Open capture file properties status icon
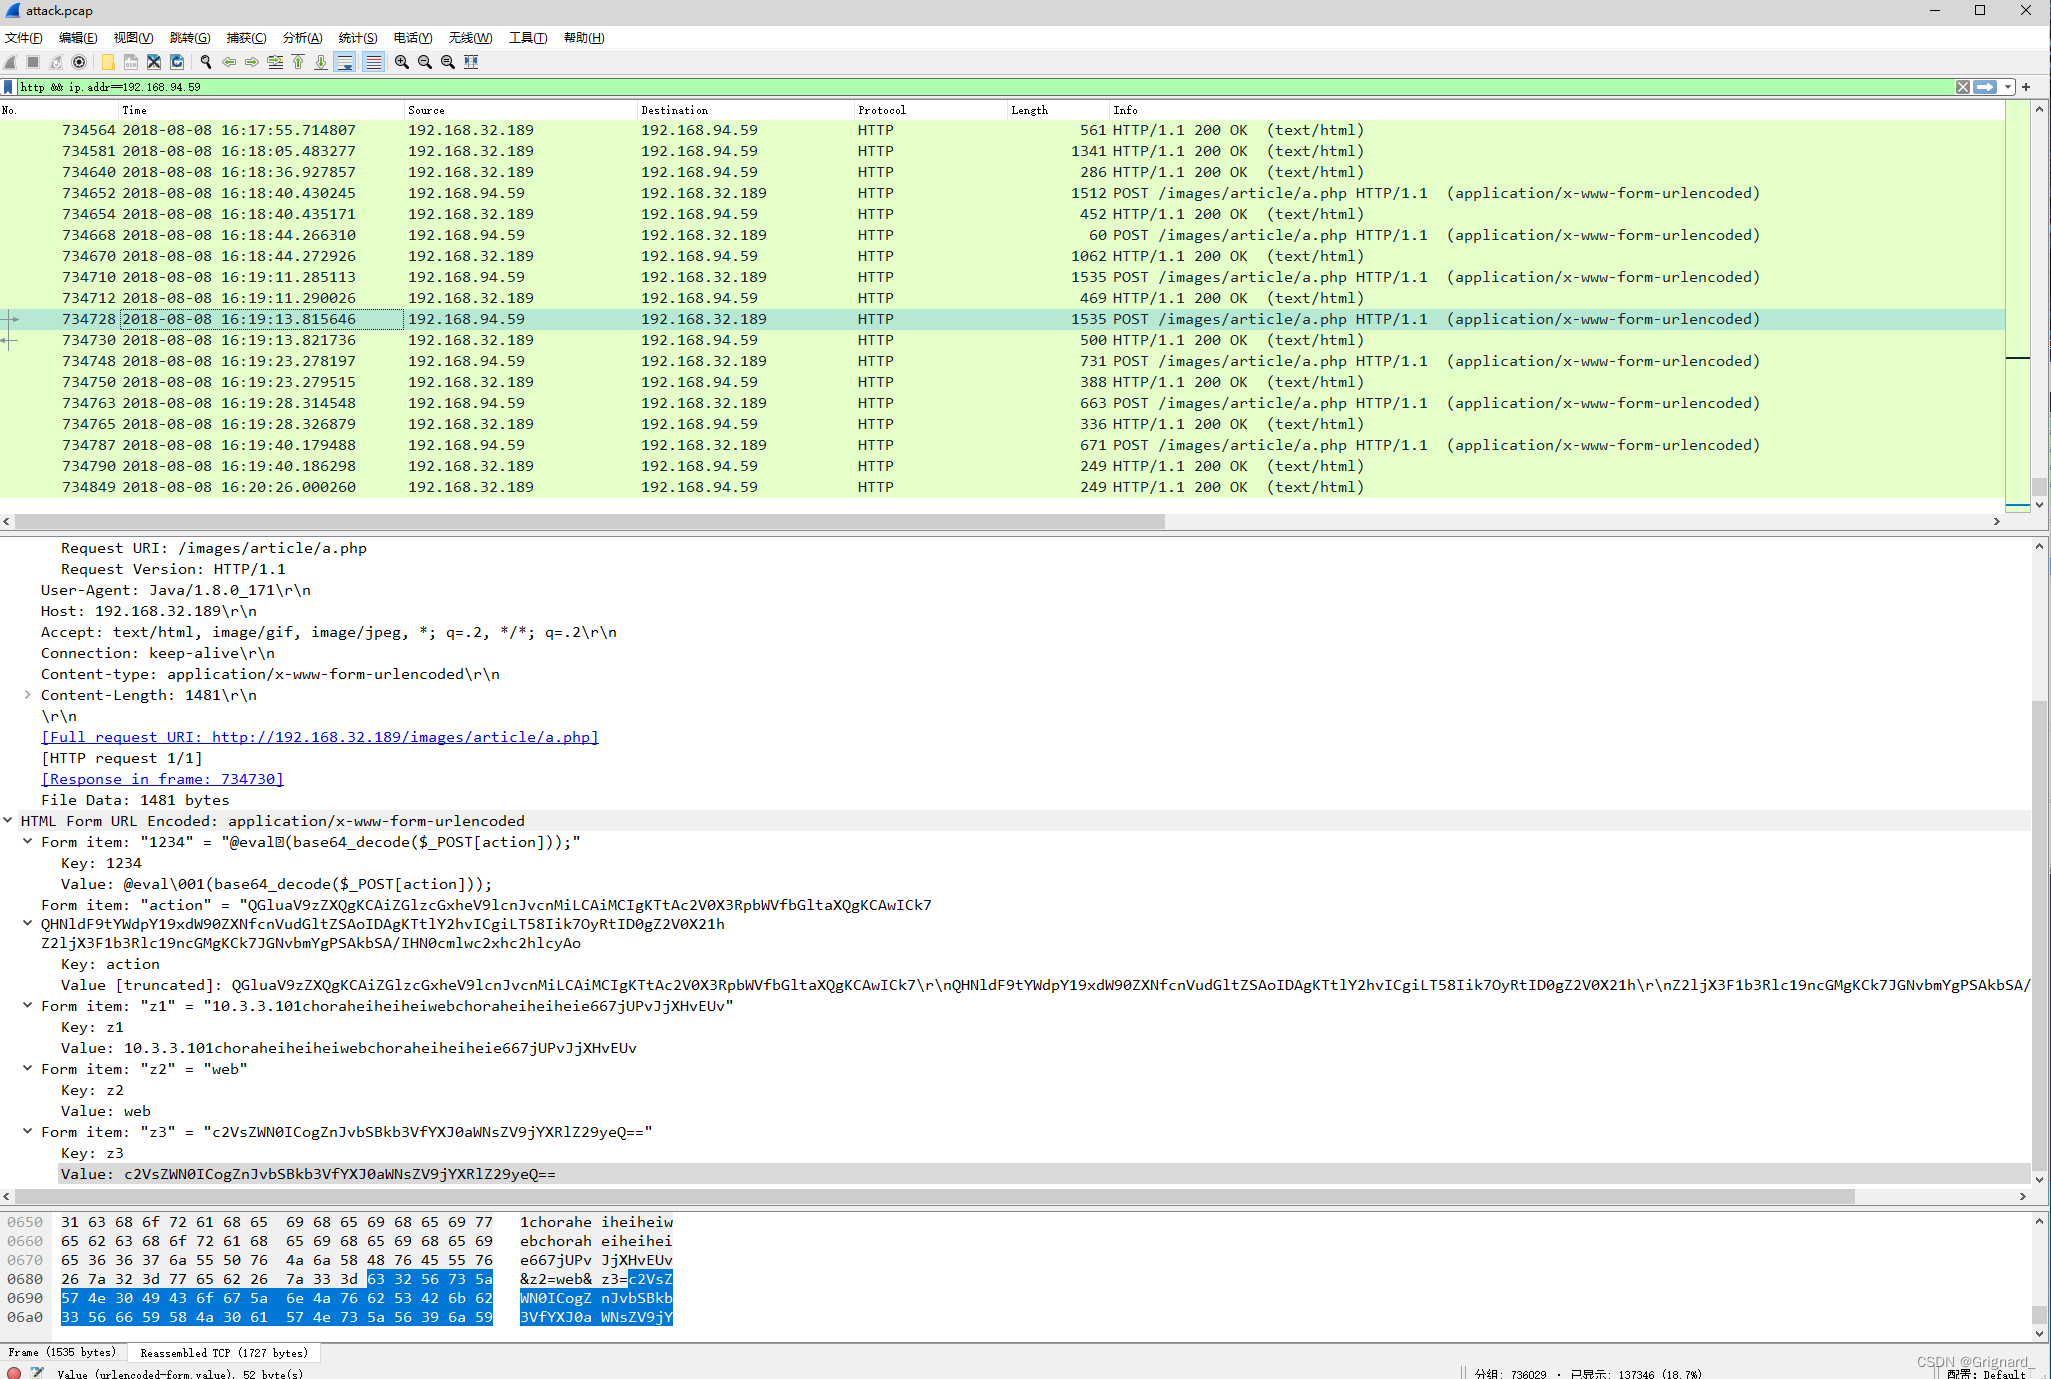The image size is (2051, 1379). click(37, 1373)
